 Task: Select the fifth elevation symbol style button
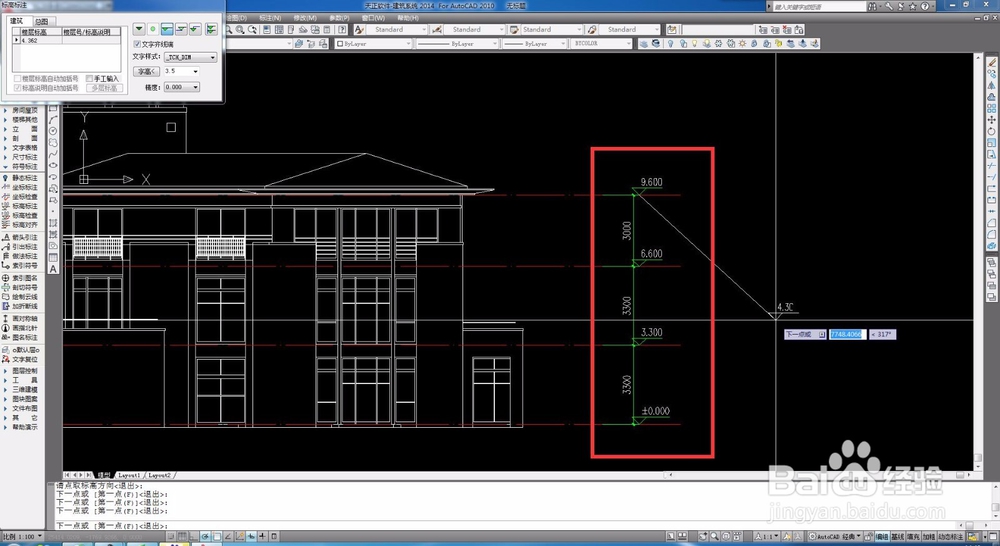(196, 29)
